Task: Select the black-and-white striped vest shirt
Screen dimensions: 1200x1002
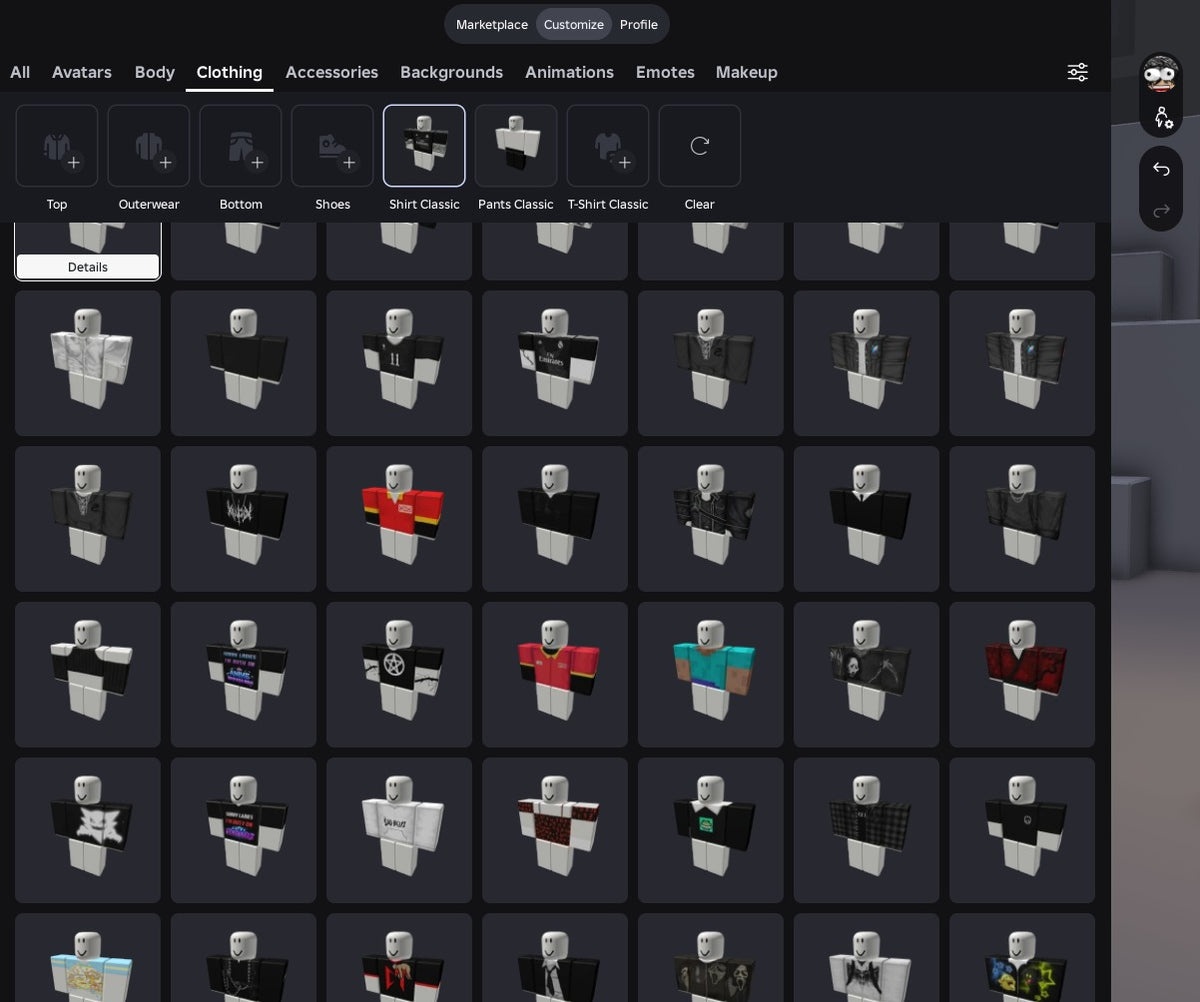Action: (x=88, y=675)
